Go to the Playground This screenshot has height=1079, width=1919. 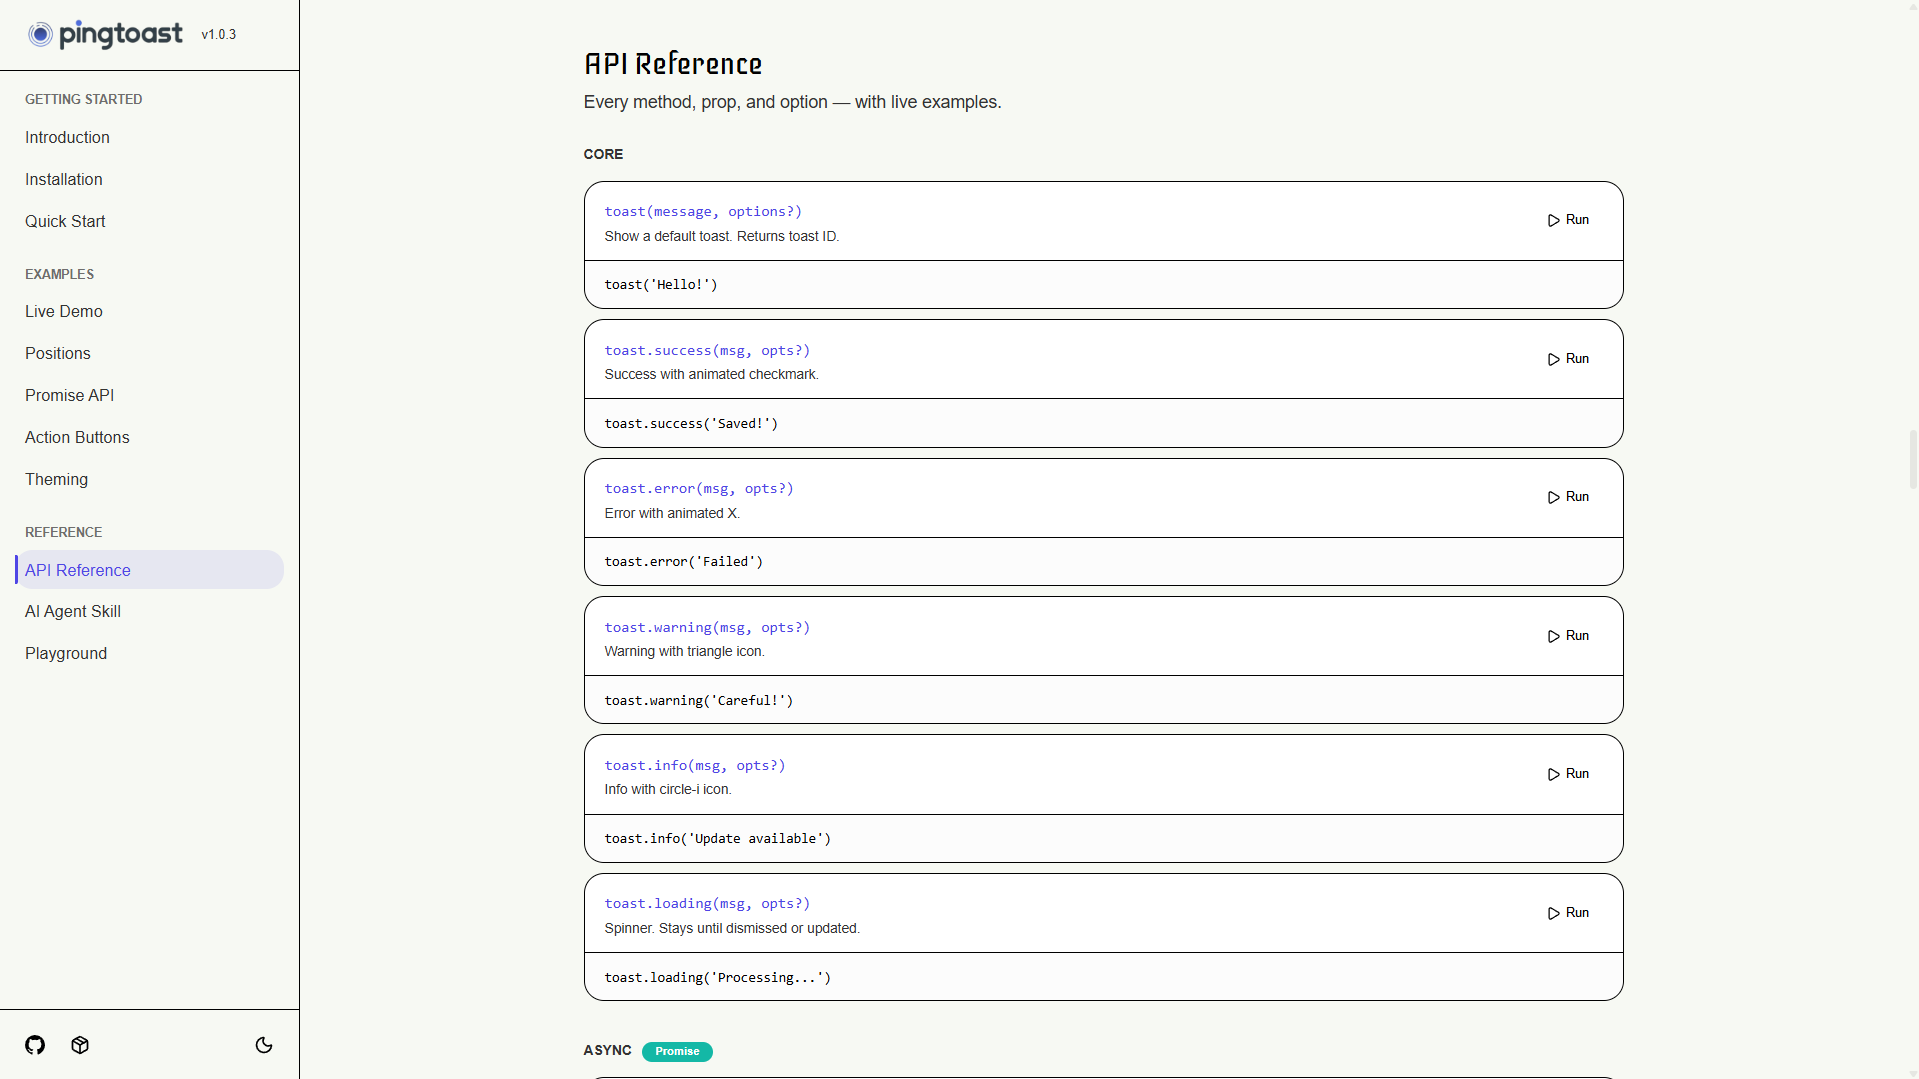(x=66, y=653)
